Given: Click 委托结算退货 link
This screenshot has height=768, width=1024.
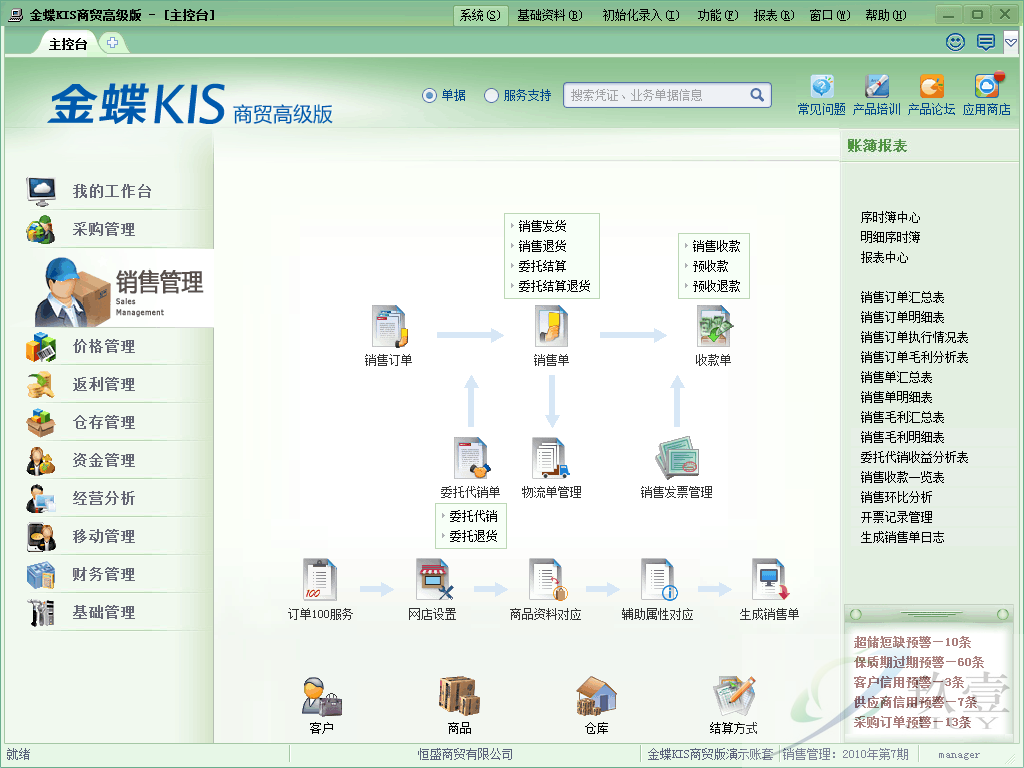Looking at the screenshot, I should tap(554, 286).
